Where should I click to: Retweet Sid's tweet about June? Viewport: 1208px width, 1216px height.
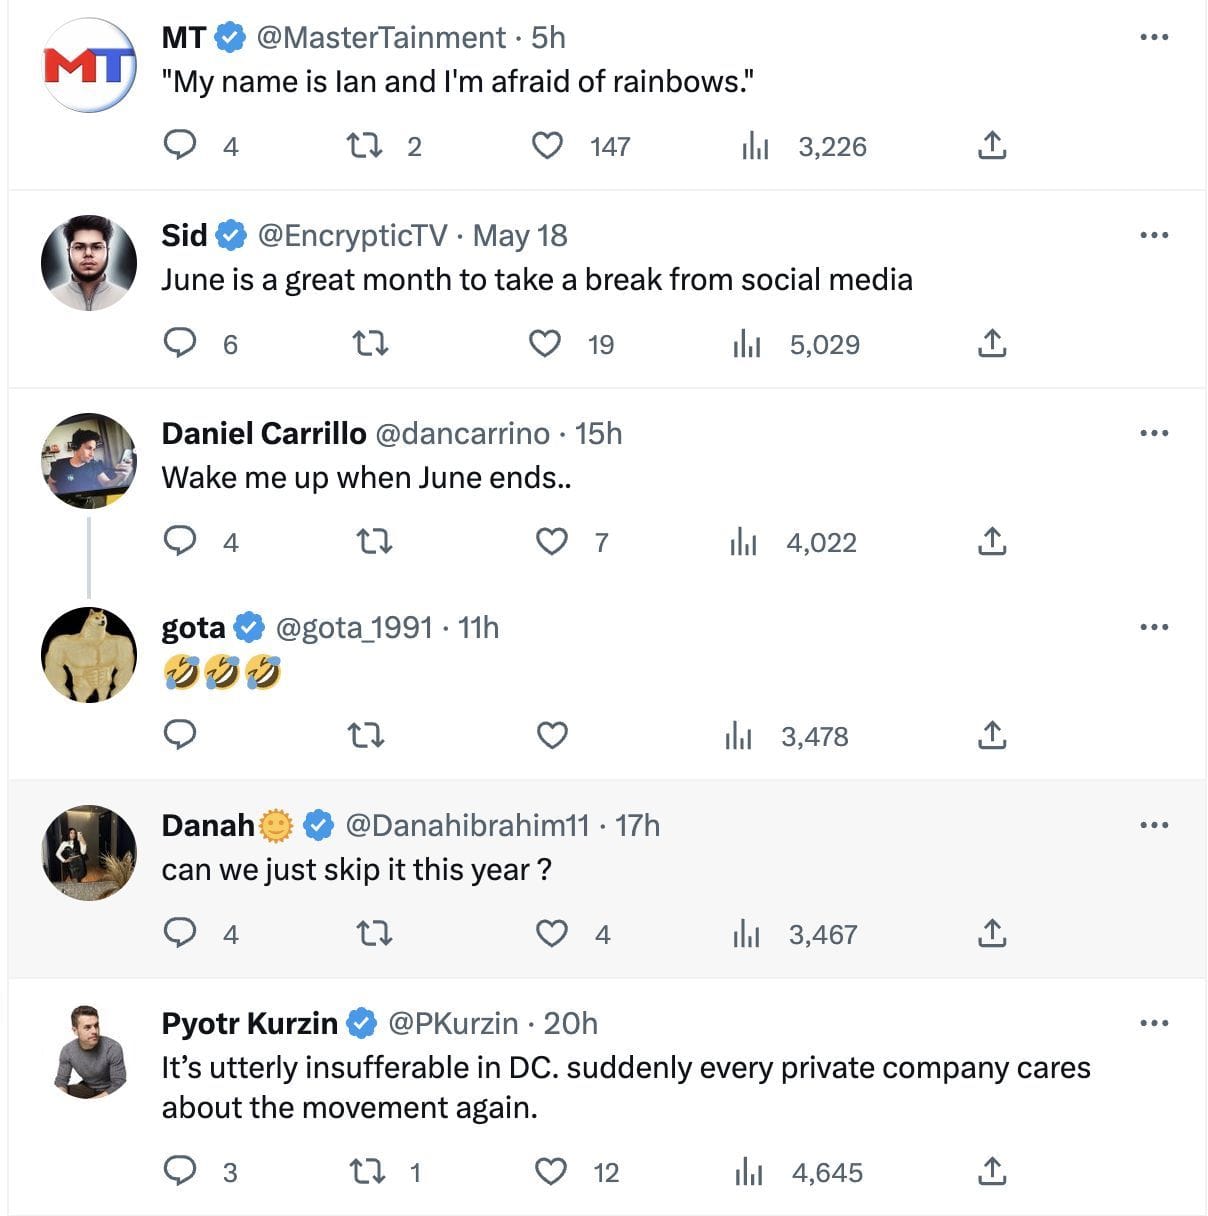tap(370, 343)
